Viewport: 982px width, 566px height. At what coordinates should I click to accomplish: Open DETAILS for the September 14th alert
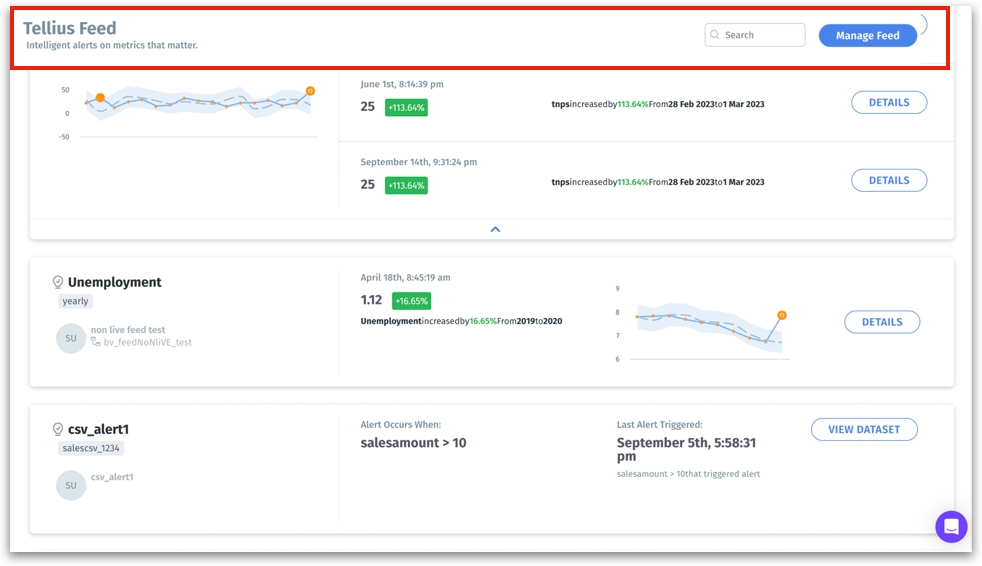point(888,180)
